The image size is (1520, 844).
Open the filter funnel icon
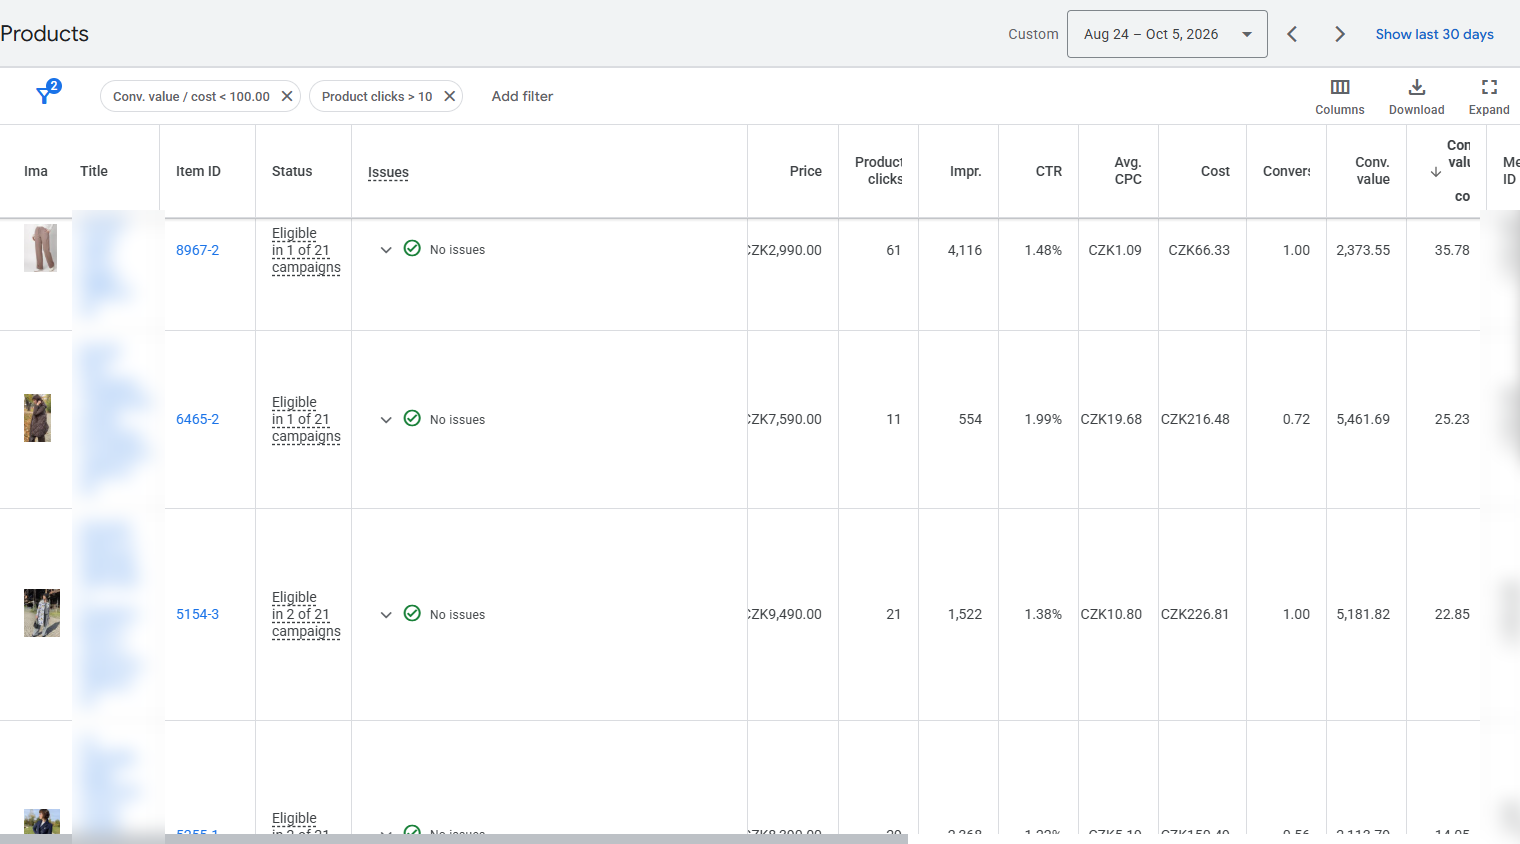[x=46, y=94]
